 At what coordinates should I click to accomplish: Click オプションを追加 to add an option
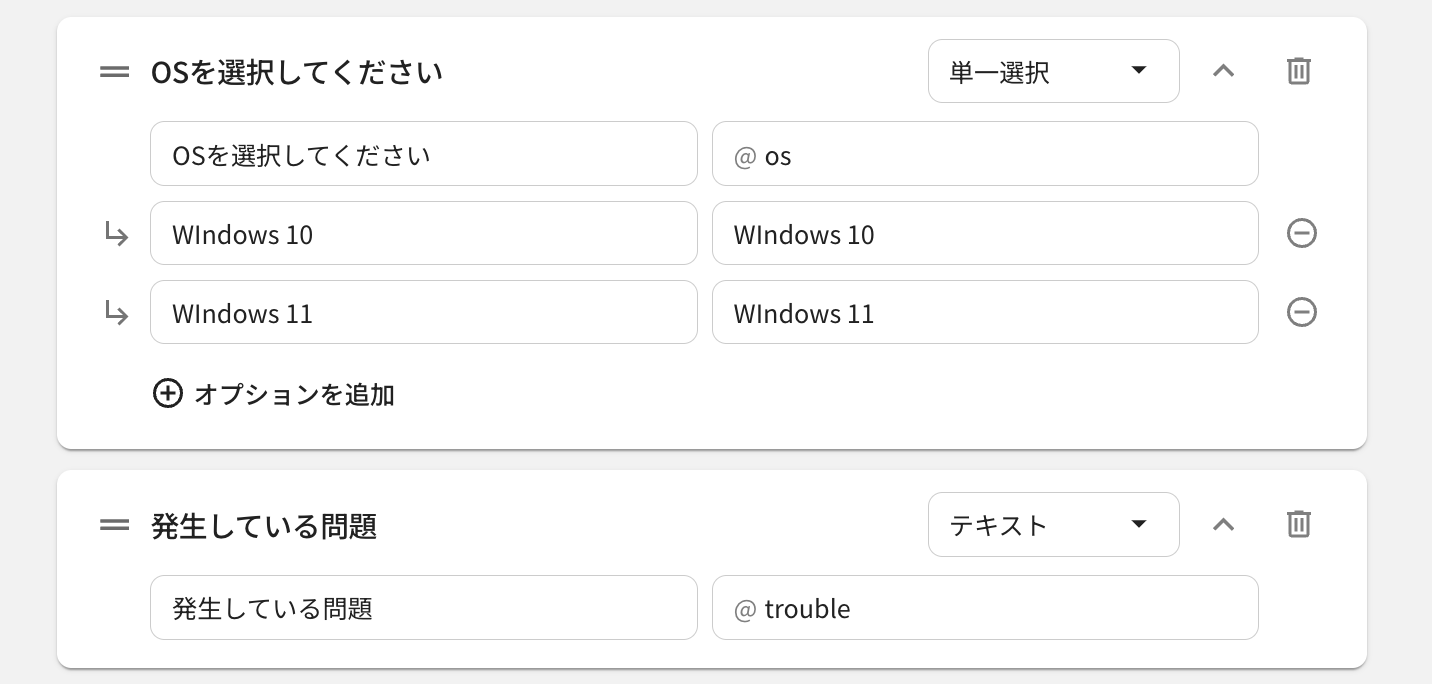coord(294,394)
